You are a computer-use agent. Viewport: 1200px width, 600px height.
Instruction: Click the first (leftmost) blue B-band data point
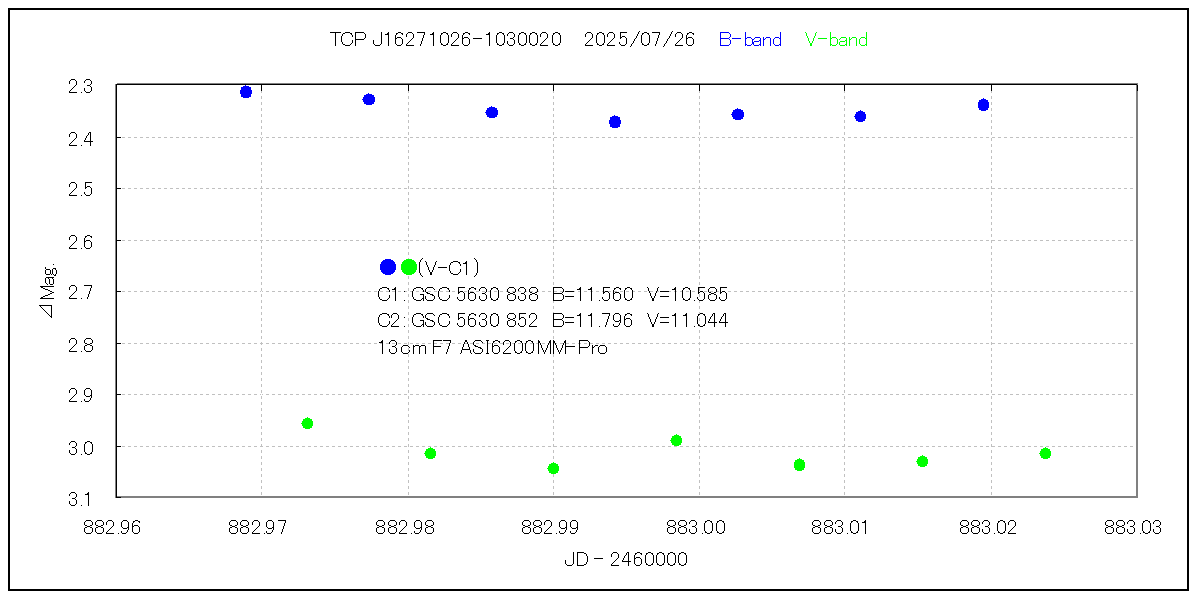pyautogui.click(x=246, y=92)
